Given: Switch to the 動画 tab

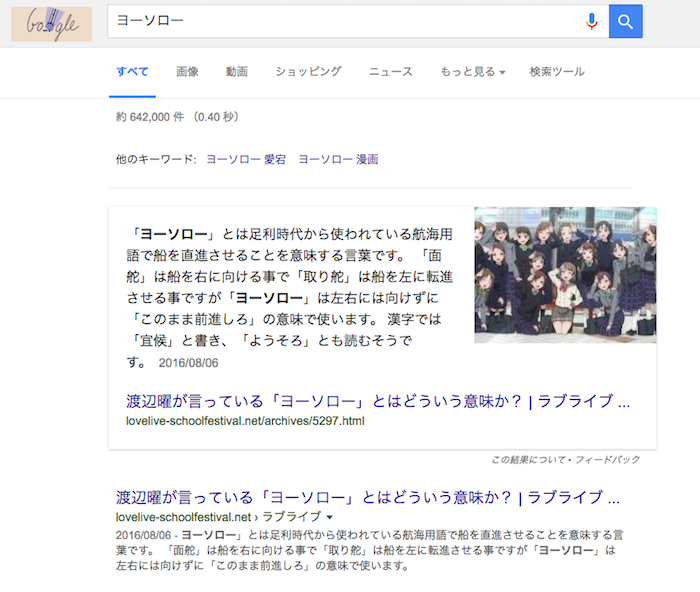Looking at the screenshot, I should [x=237, y=71].
